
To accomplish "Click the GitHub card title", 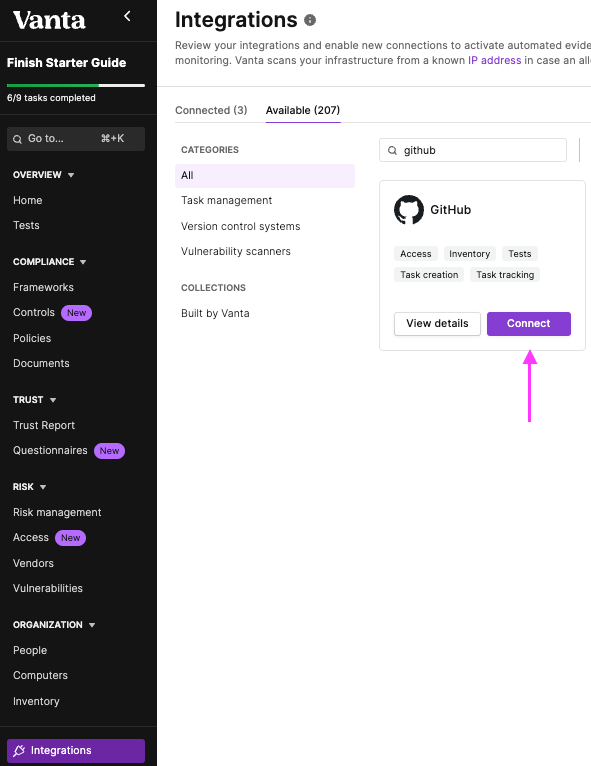I will click(450, 210).
